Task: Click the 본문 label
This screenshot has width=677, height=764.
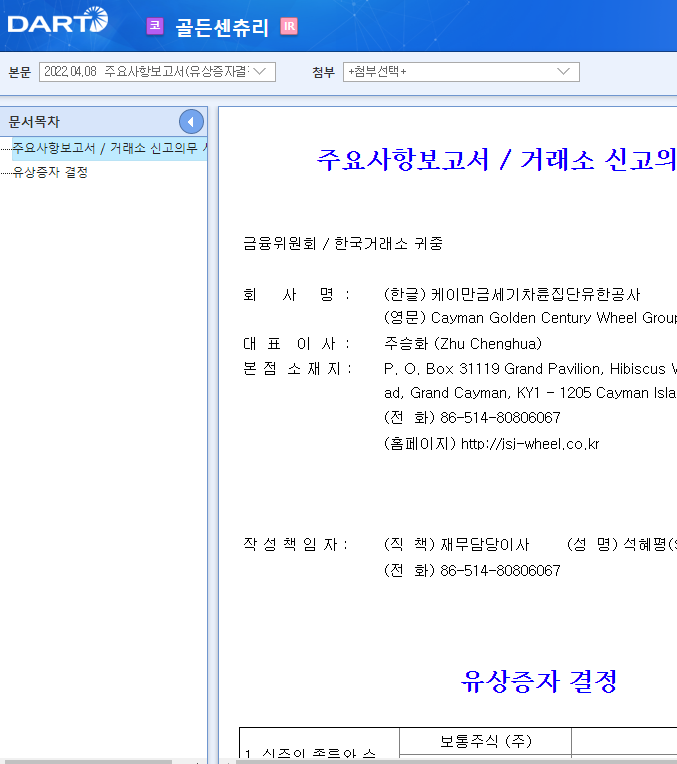Action: point(19,72)
